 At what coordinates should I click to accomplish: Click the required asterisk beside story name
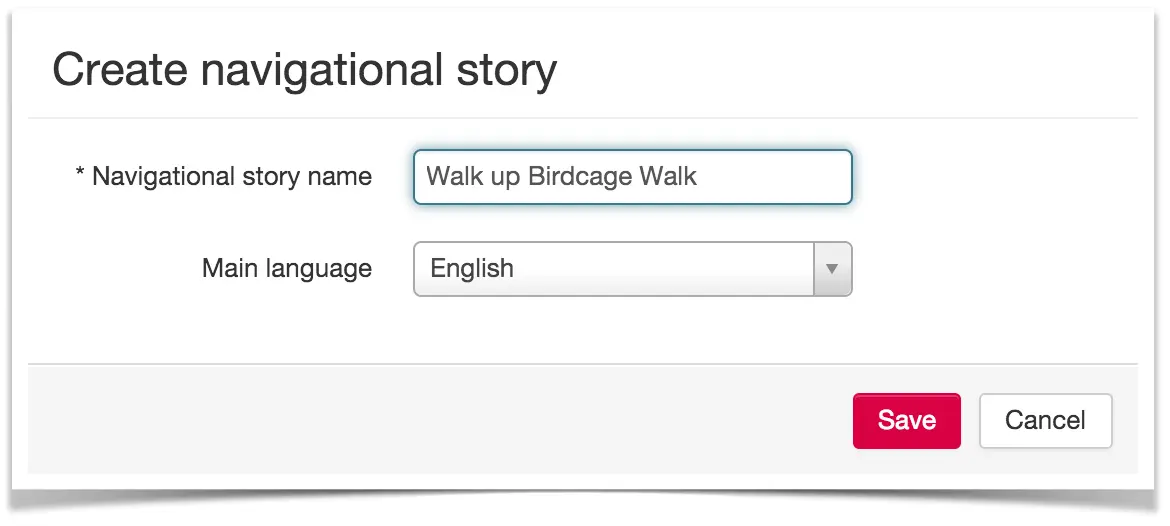pos(81,173)
